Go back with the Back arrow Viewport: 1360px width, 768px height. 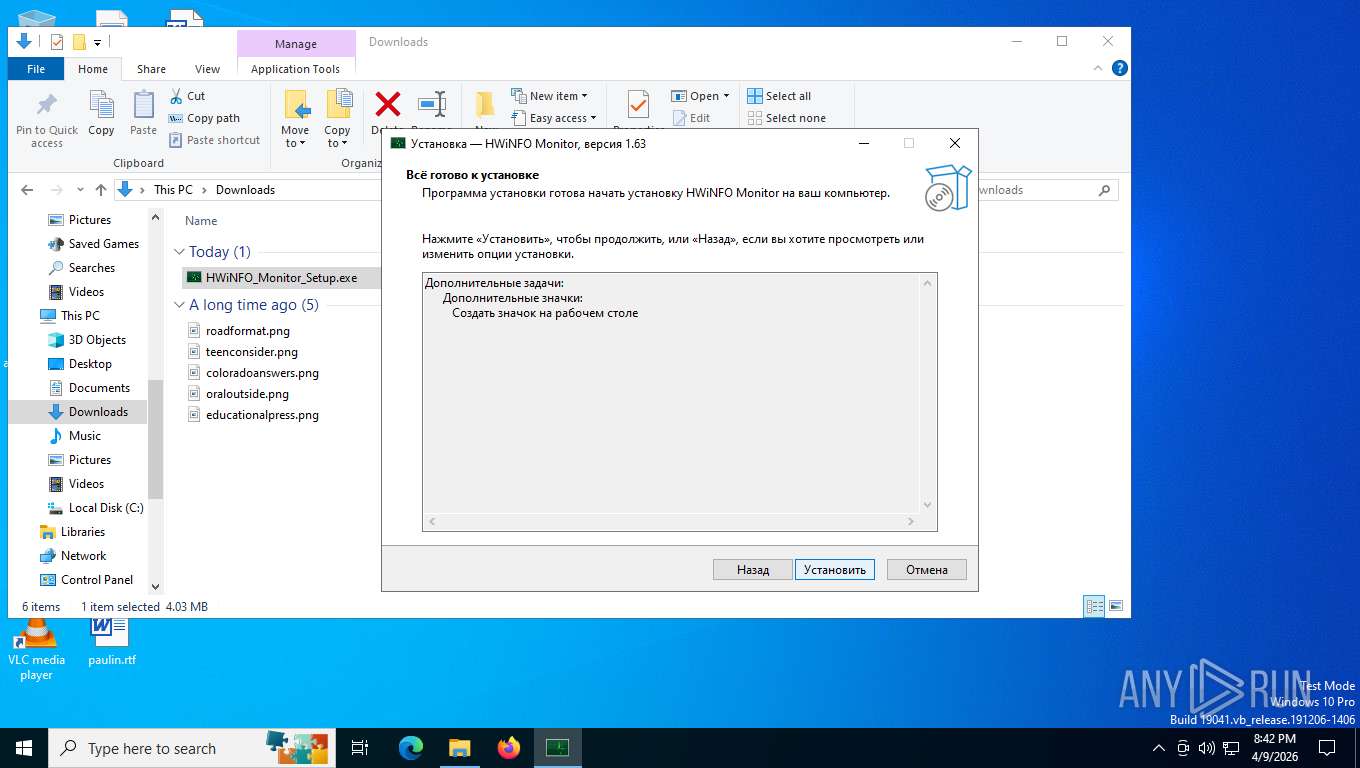(x=27, y=190)
